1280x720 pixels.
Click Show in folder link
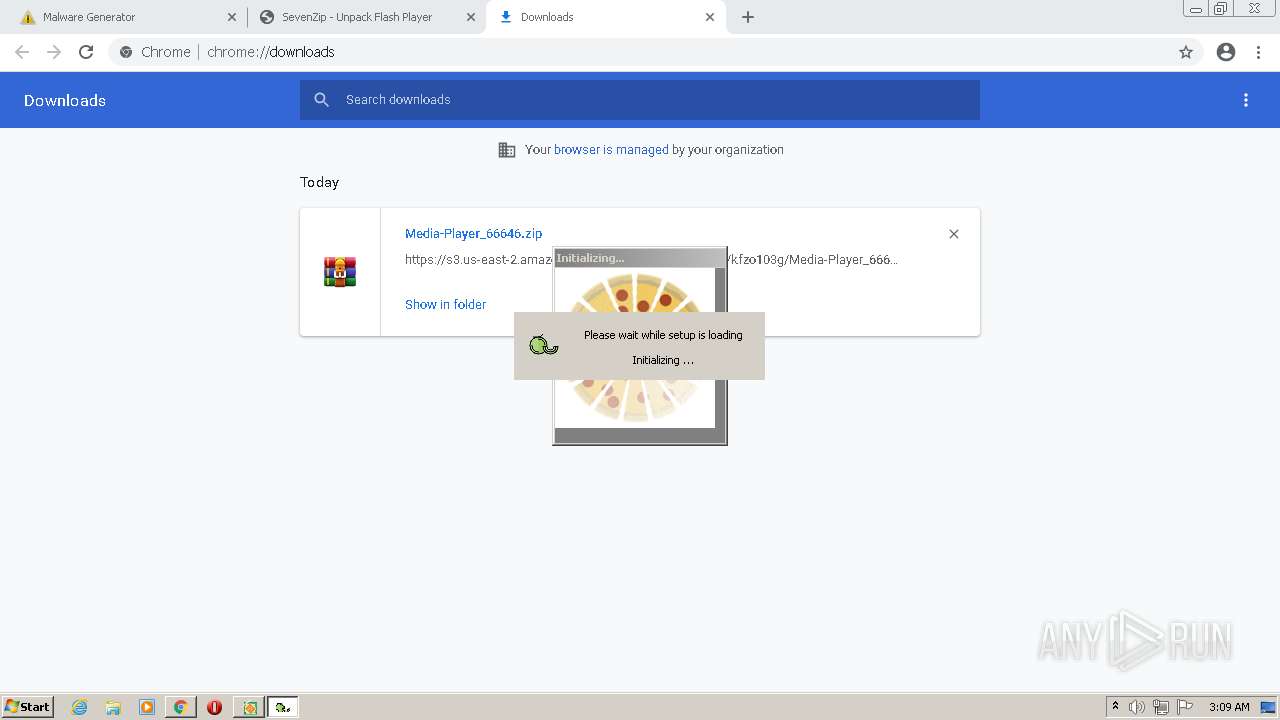[445, 305]
